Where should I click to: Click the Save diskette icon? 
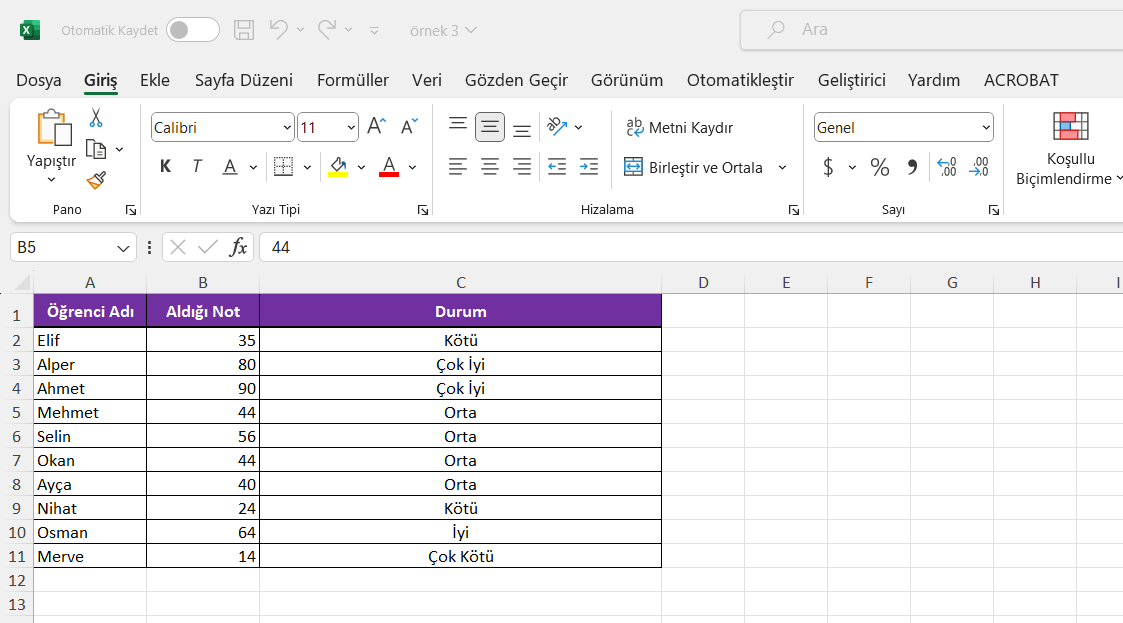(x=244, y=30)
